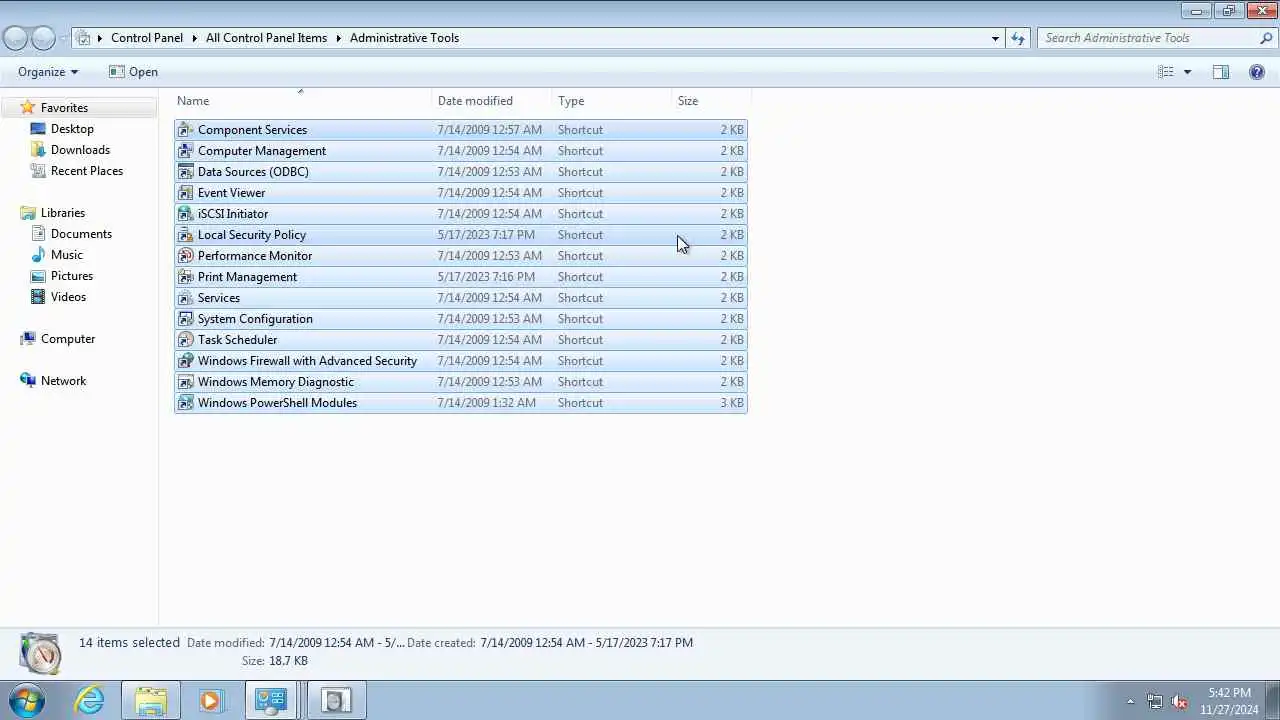Expand the Control Panel breadcrumb arrow
1280x720 pixels.
194,38
